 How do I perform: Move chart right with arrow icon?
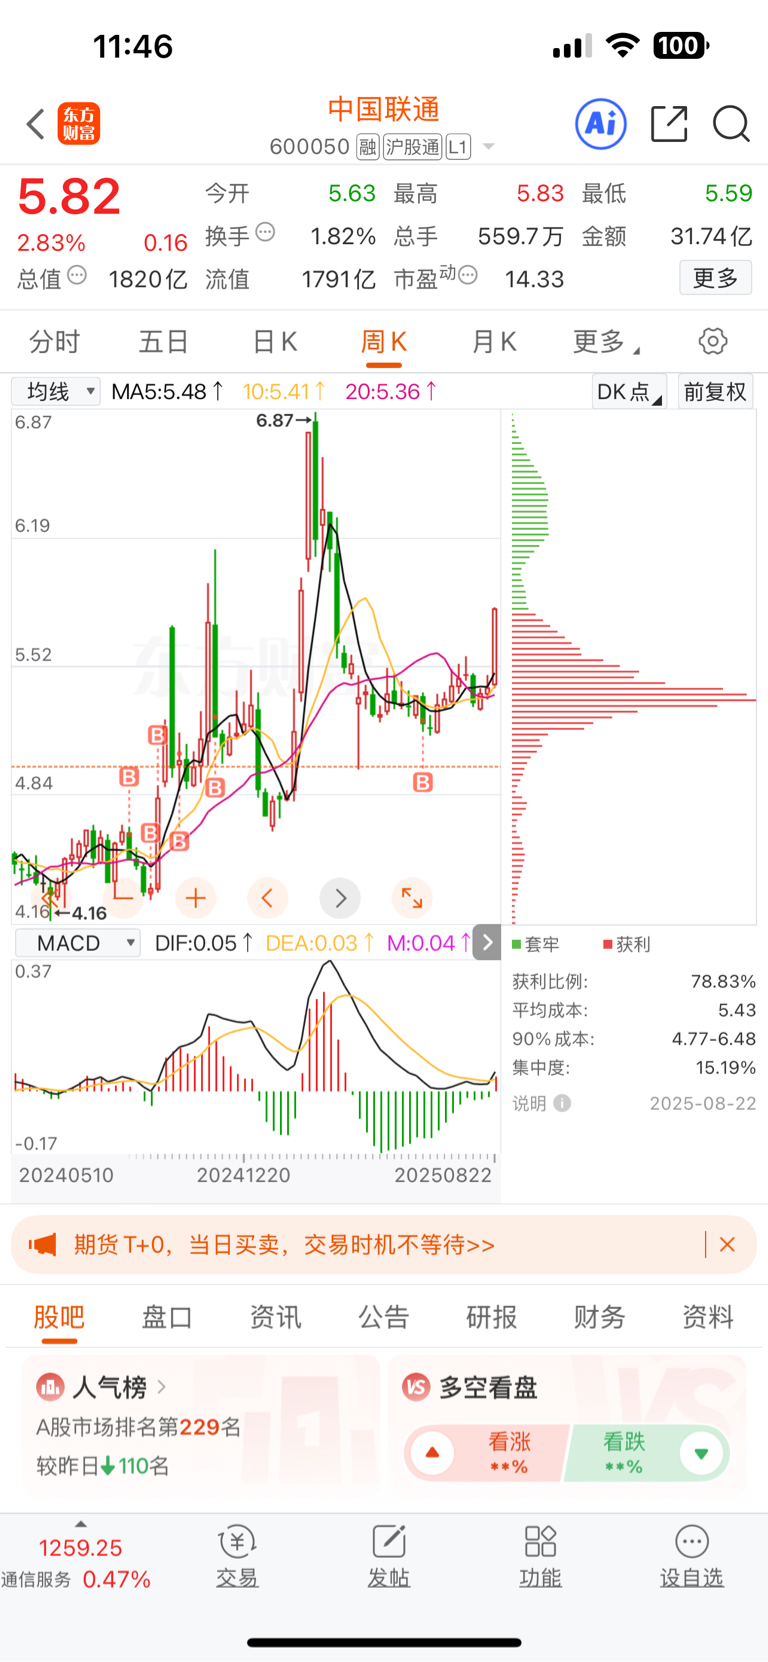coord(340,898)
